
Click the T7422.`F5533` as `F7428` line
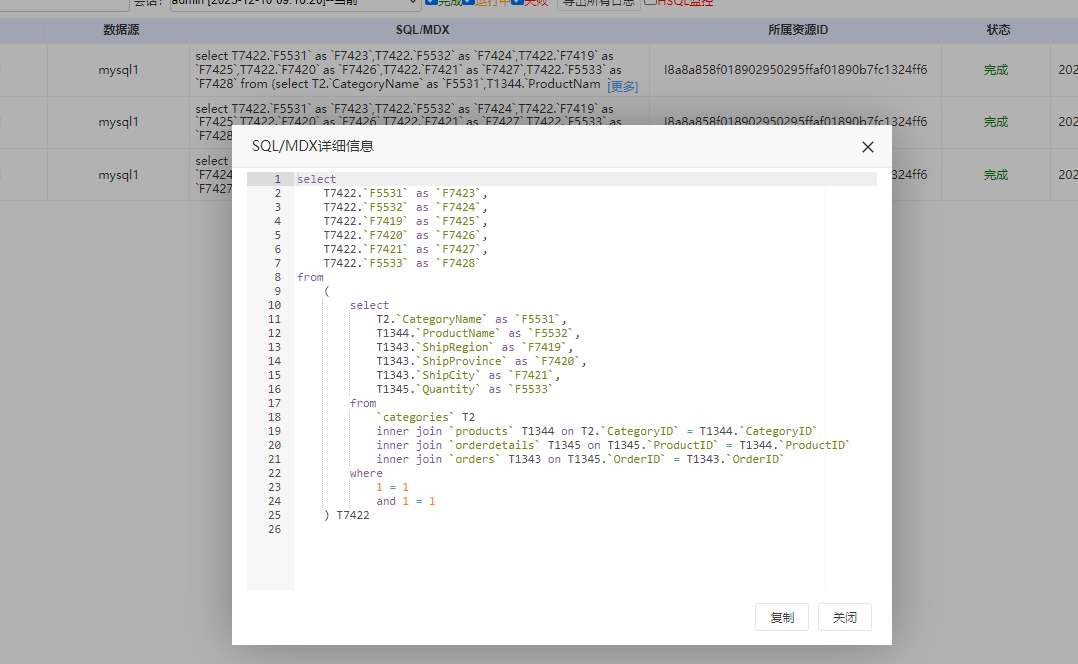pyautogui.click(x=402, y=263)
